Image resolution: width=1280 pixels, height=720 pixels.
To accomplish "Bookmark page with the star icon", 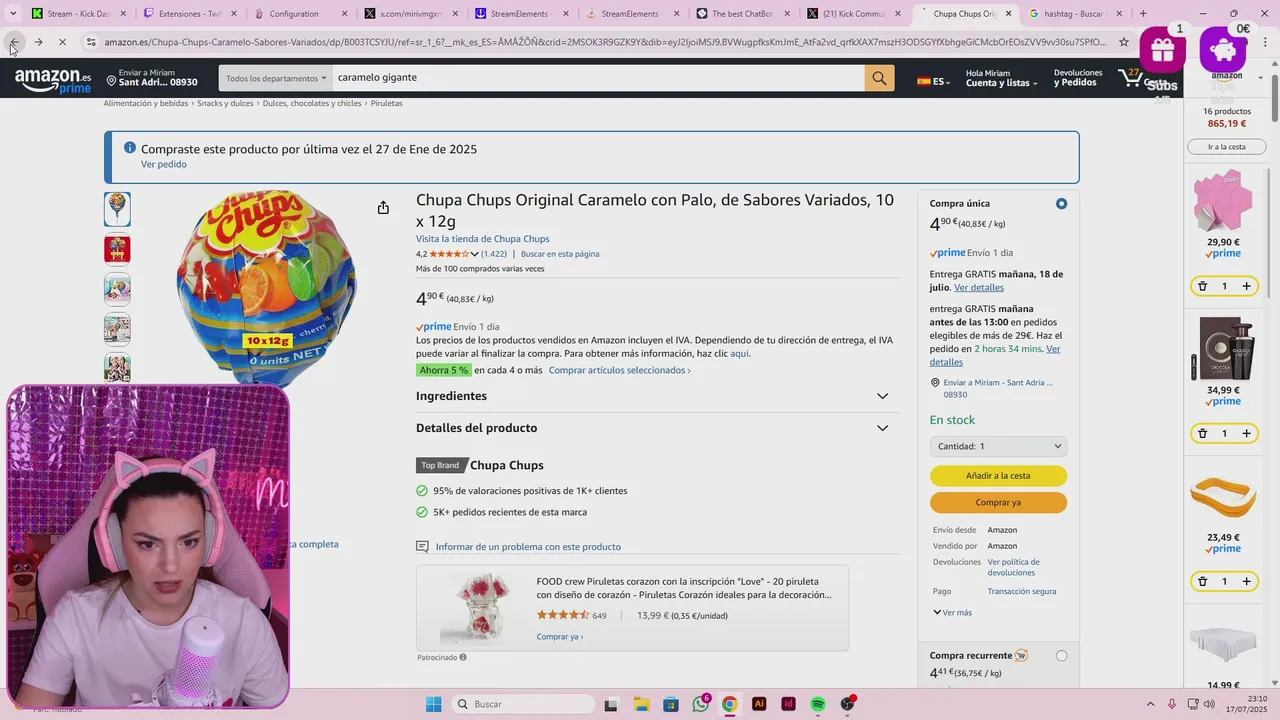I will pos(1124,42).
